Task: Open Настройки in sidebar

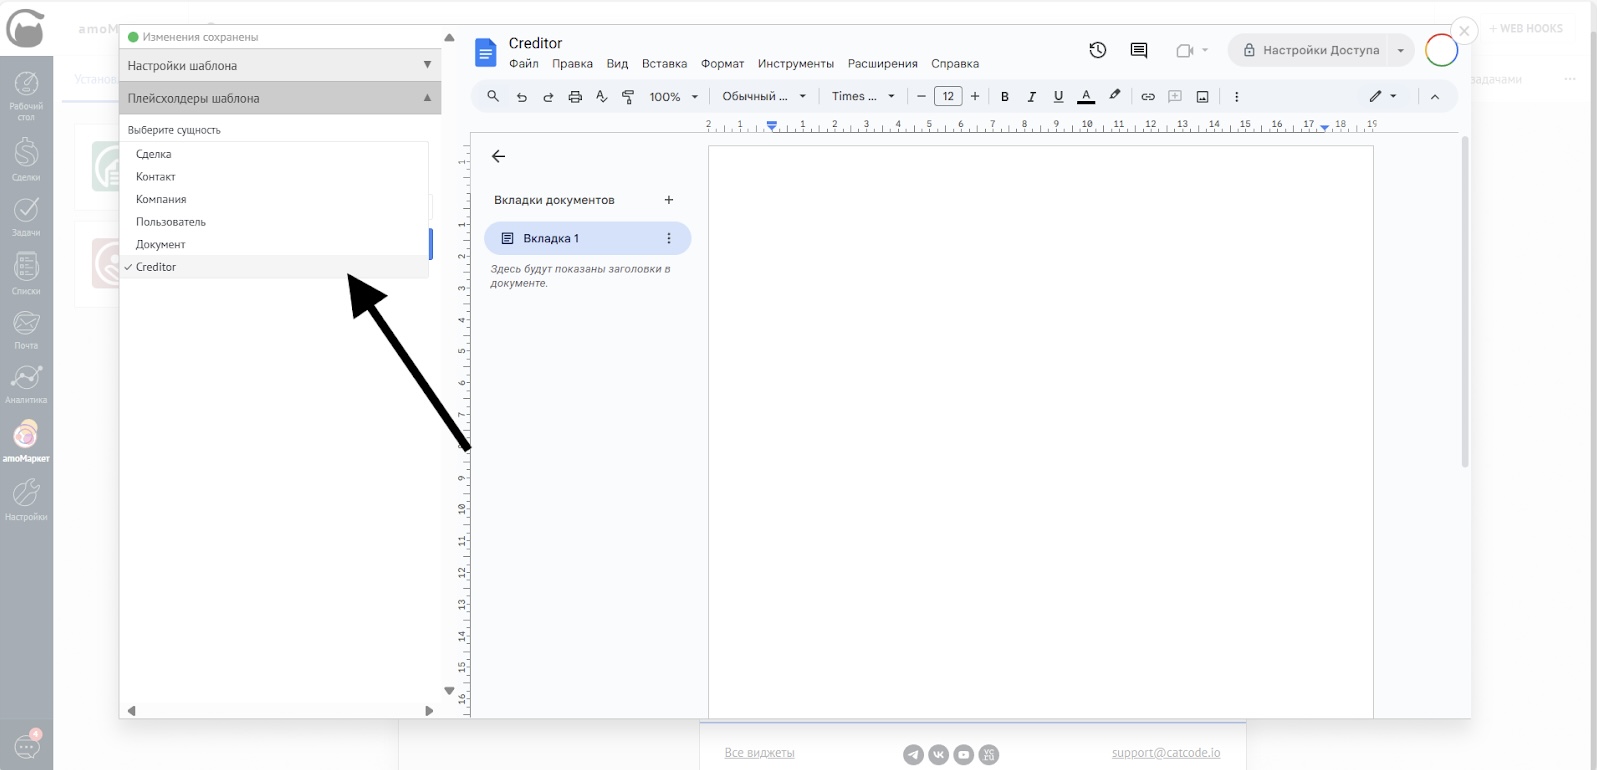Action: click(x=26, y=499)
